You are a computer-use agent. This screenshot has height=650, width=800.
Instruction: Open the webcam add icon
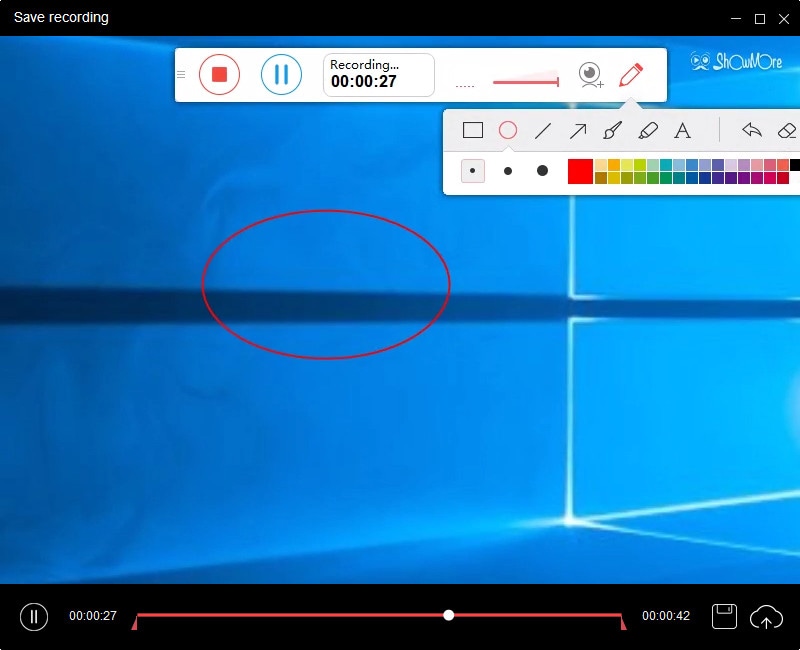tap(591, 75)
